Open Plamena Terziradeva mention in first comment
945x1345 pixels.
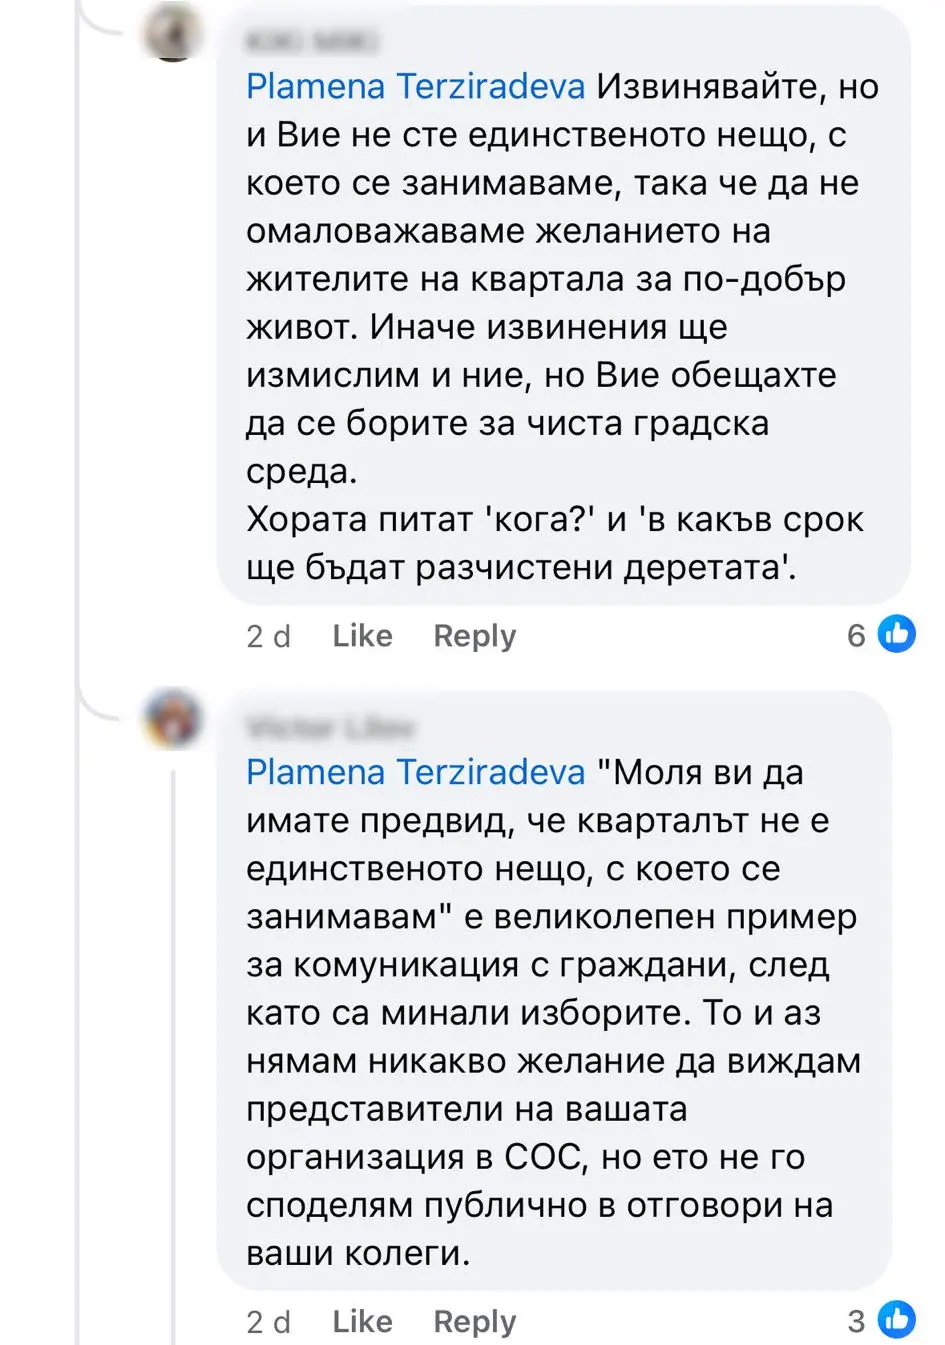[x=415, y=87]
